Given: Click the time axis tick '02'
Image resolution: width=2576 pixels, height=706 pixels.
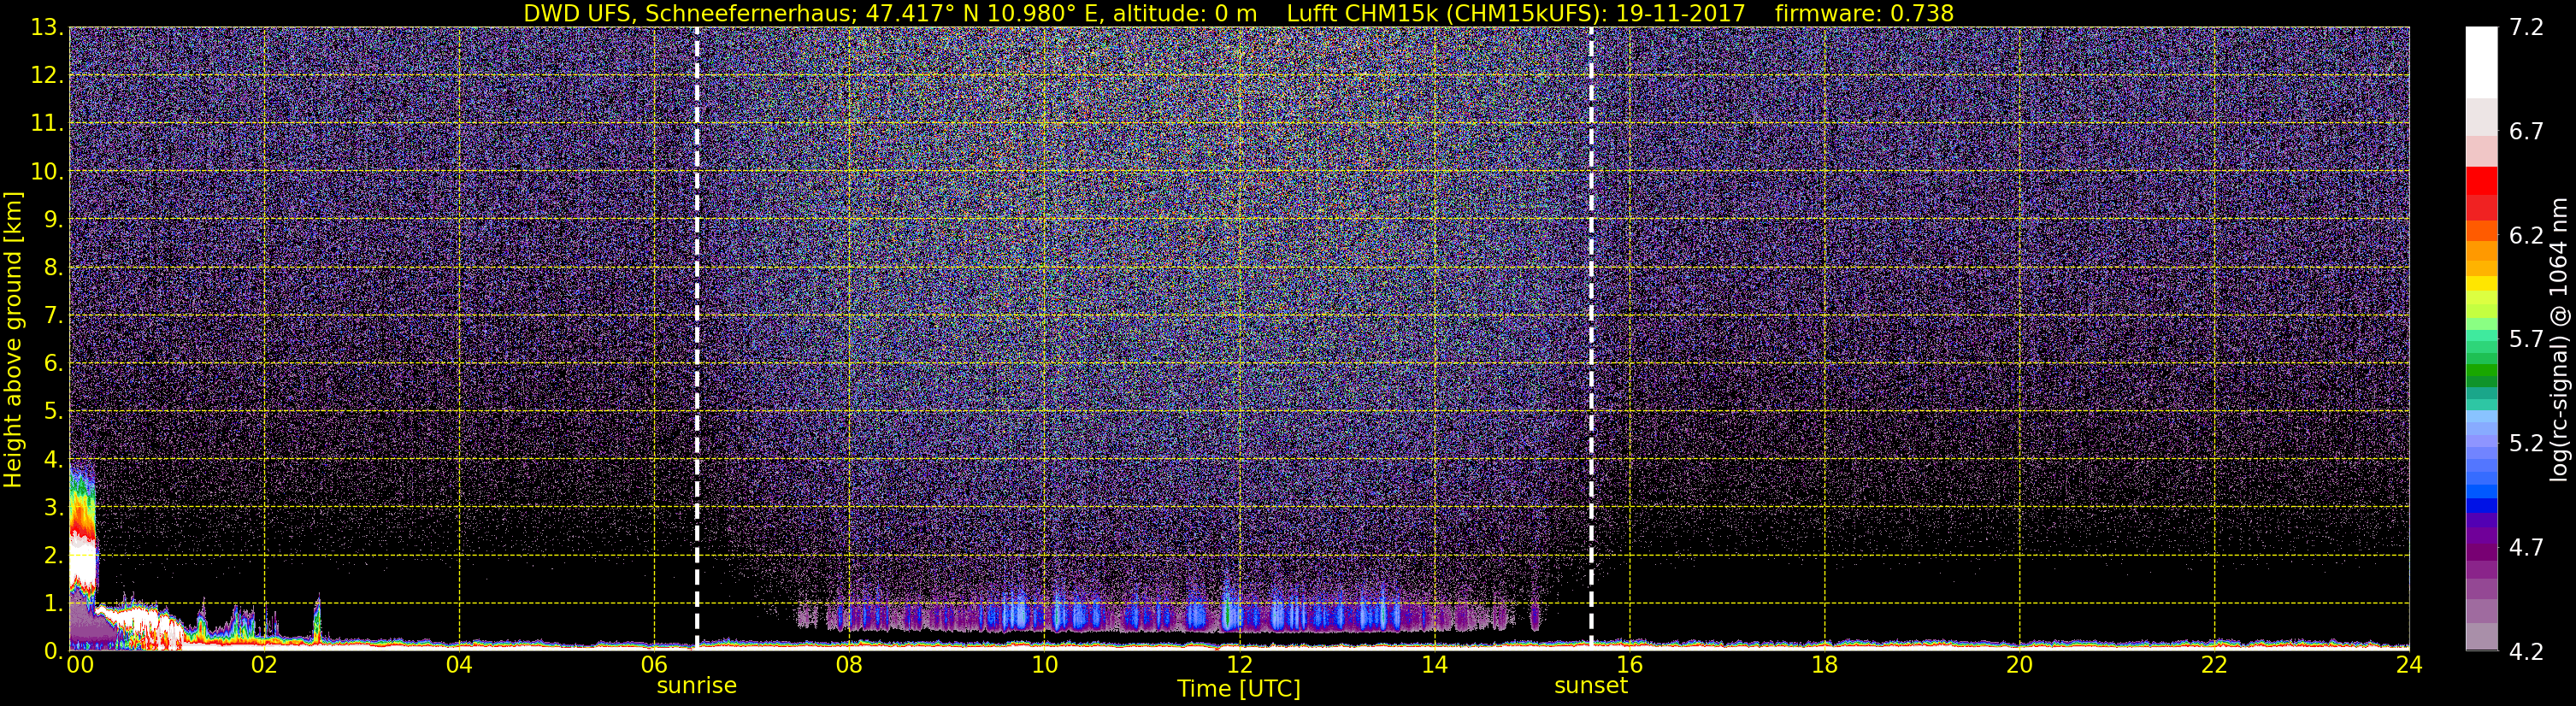Looking at the screenshot, I should (x=264, y=665).
